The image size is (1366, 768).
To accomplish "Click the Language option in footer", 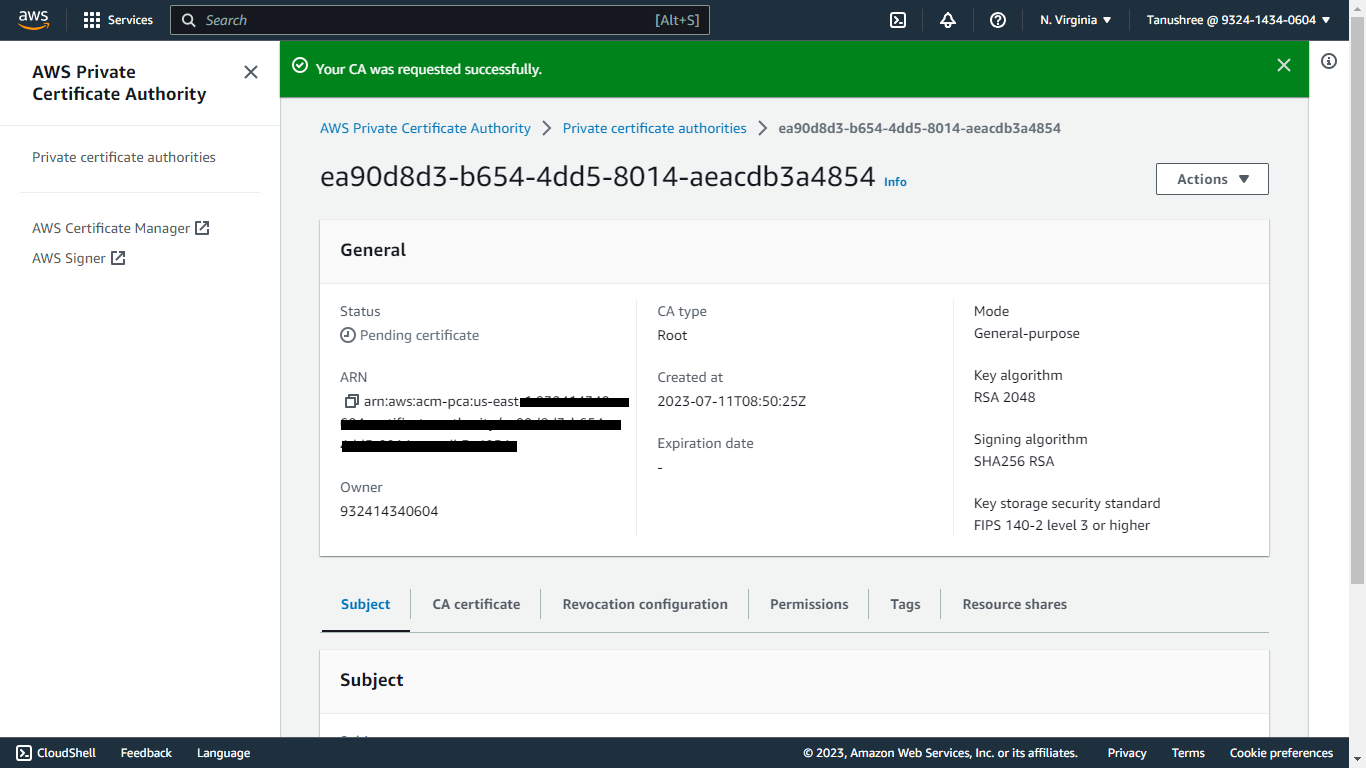I will pos(223,753).
